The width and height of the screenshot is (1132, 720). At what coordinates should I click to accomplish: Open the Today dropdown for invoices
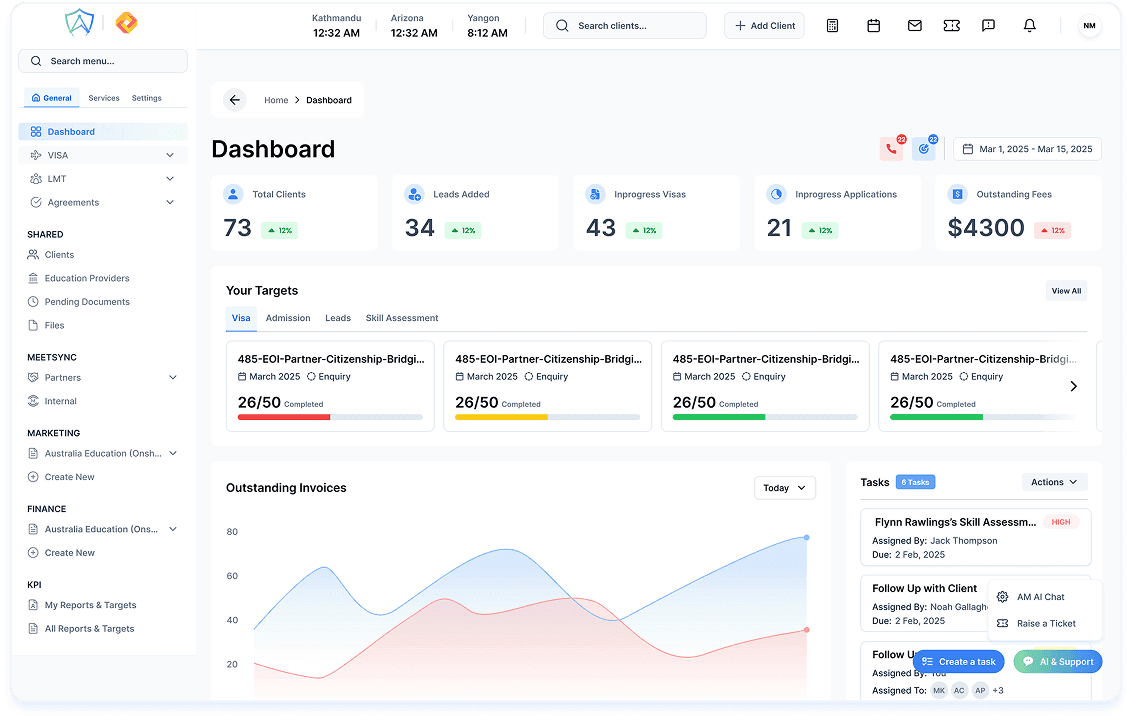[x=785, y=488]
